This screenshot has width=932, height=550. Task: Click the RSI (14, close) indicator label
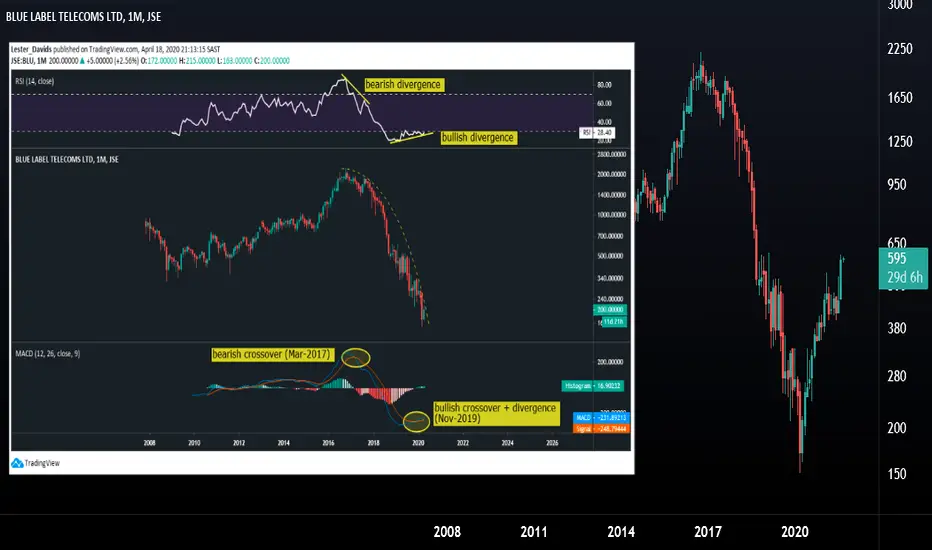34,81
